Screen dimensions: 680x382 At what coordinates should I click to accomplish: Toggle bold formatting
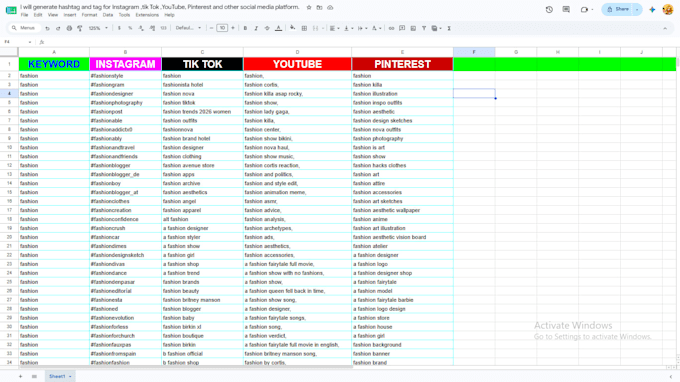[245, 28]
